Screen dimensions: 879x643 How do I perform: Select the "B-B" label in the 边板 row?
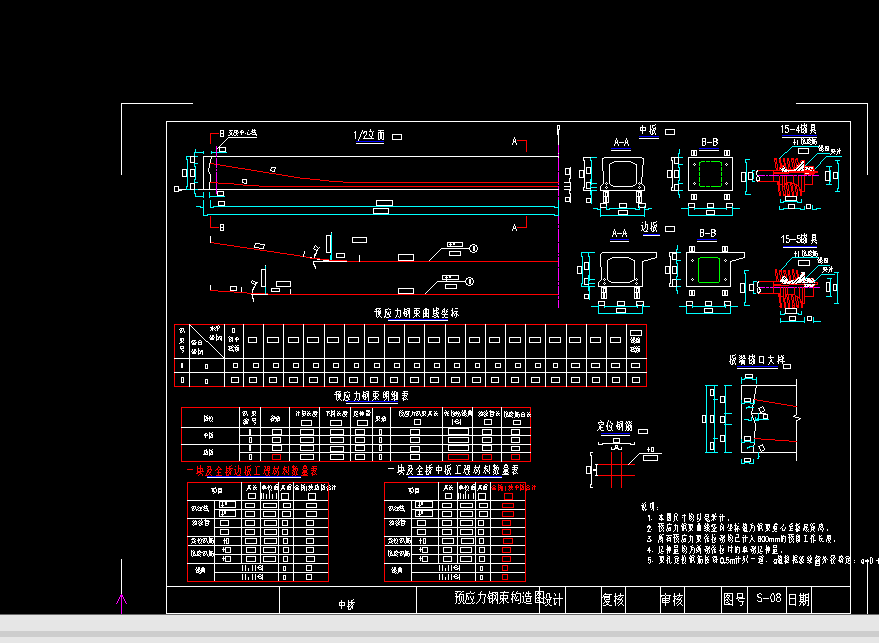click(707, 233)
